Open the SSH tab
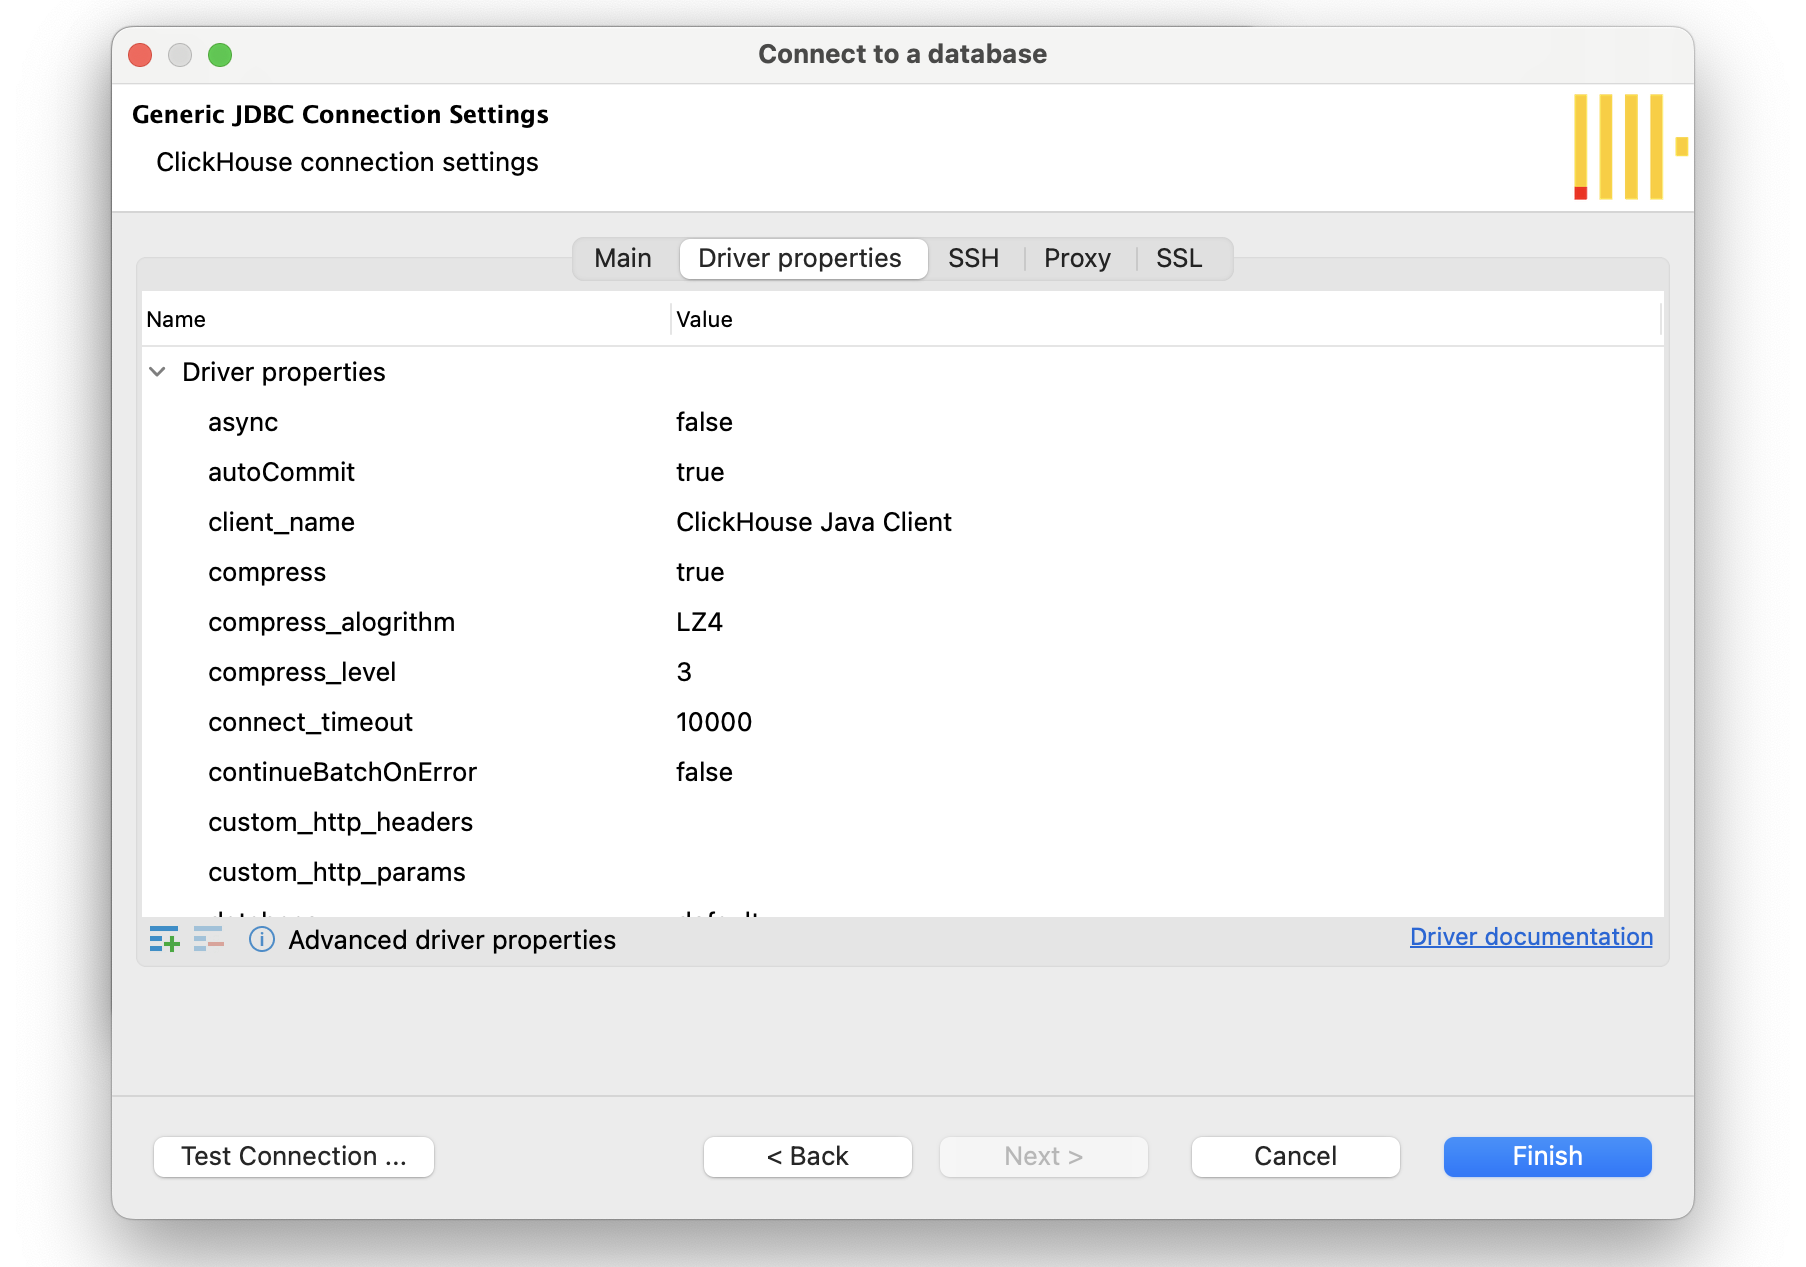This screenshot has width=1806, height=1267. [973, 259]
